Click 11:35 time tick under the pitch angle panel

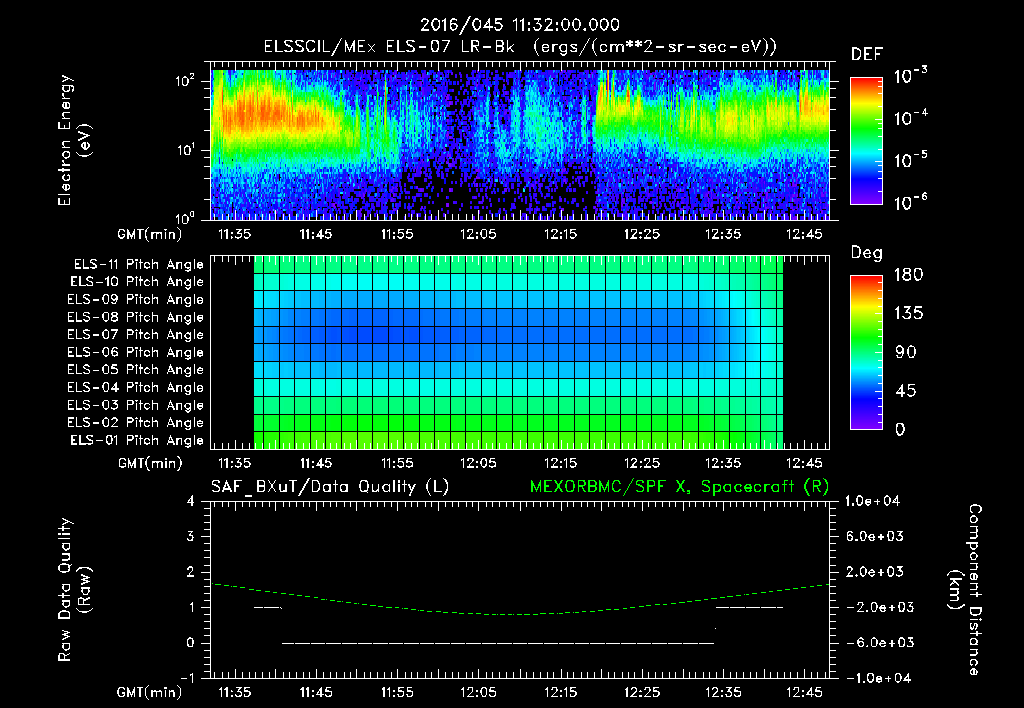234,463
